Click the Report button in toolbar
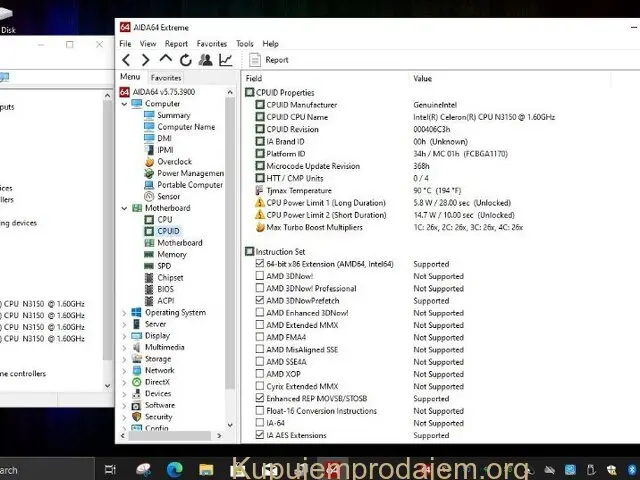Image resolution: width=640 pixels, height=480 pixels. [270, 60]
